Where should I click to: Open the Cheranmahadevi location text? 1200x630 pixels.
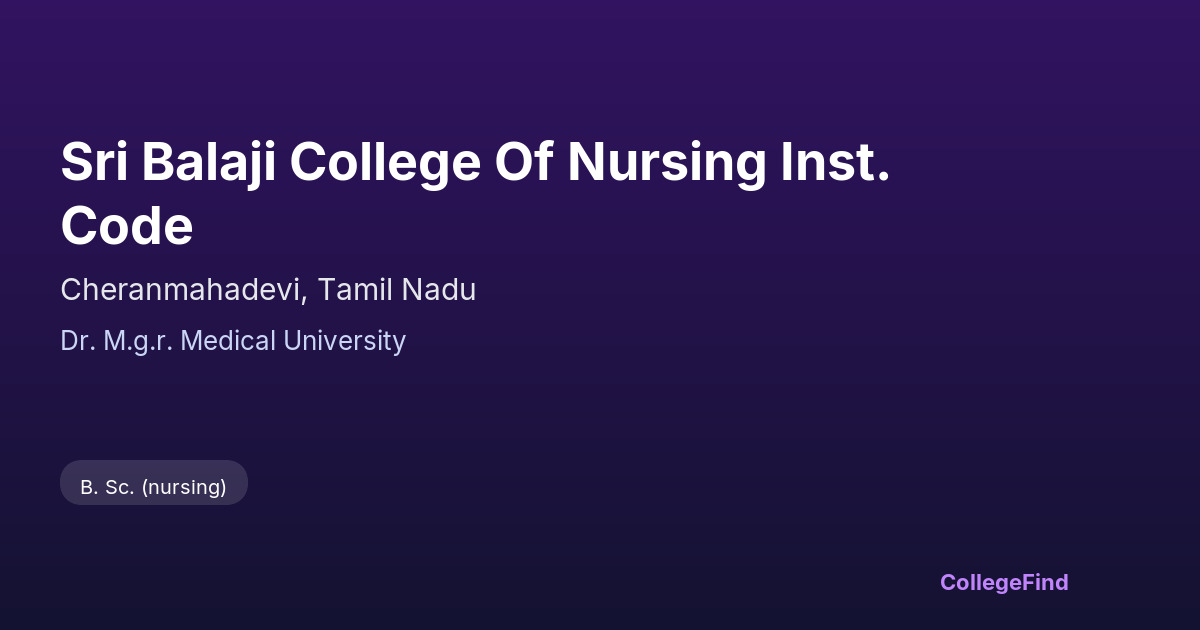coord(183,290)
